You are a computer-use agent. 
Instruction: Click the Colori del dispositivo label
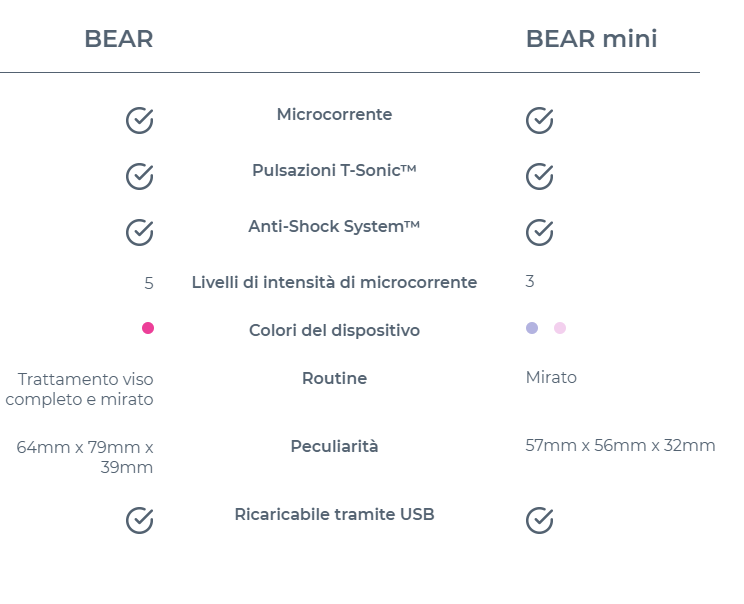click(334, 331)
